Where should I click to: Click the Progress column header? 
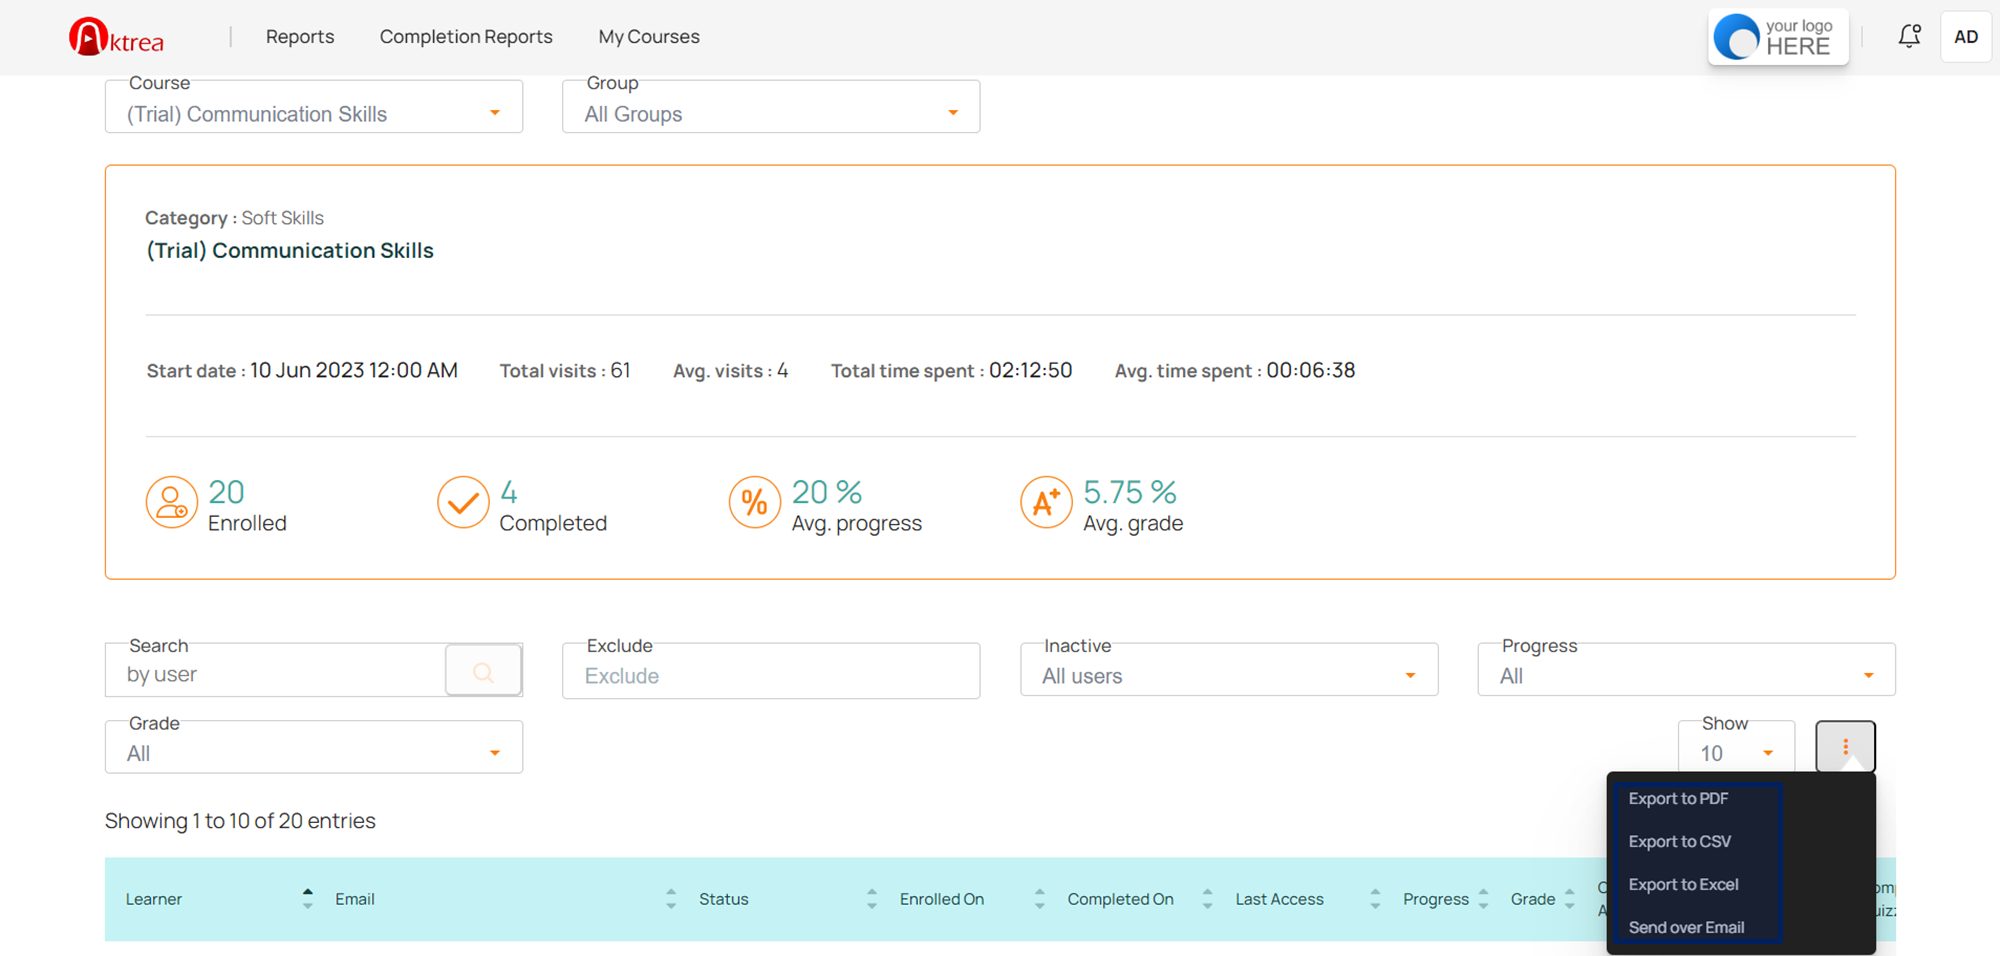pos(1436,899)
